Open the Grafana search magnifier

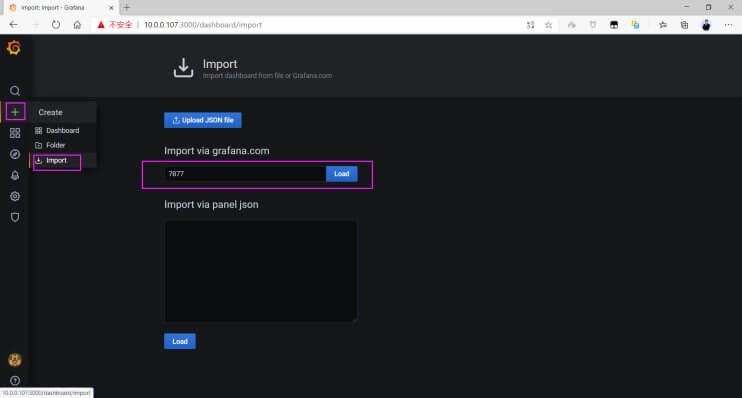(x=15, y=90)
